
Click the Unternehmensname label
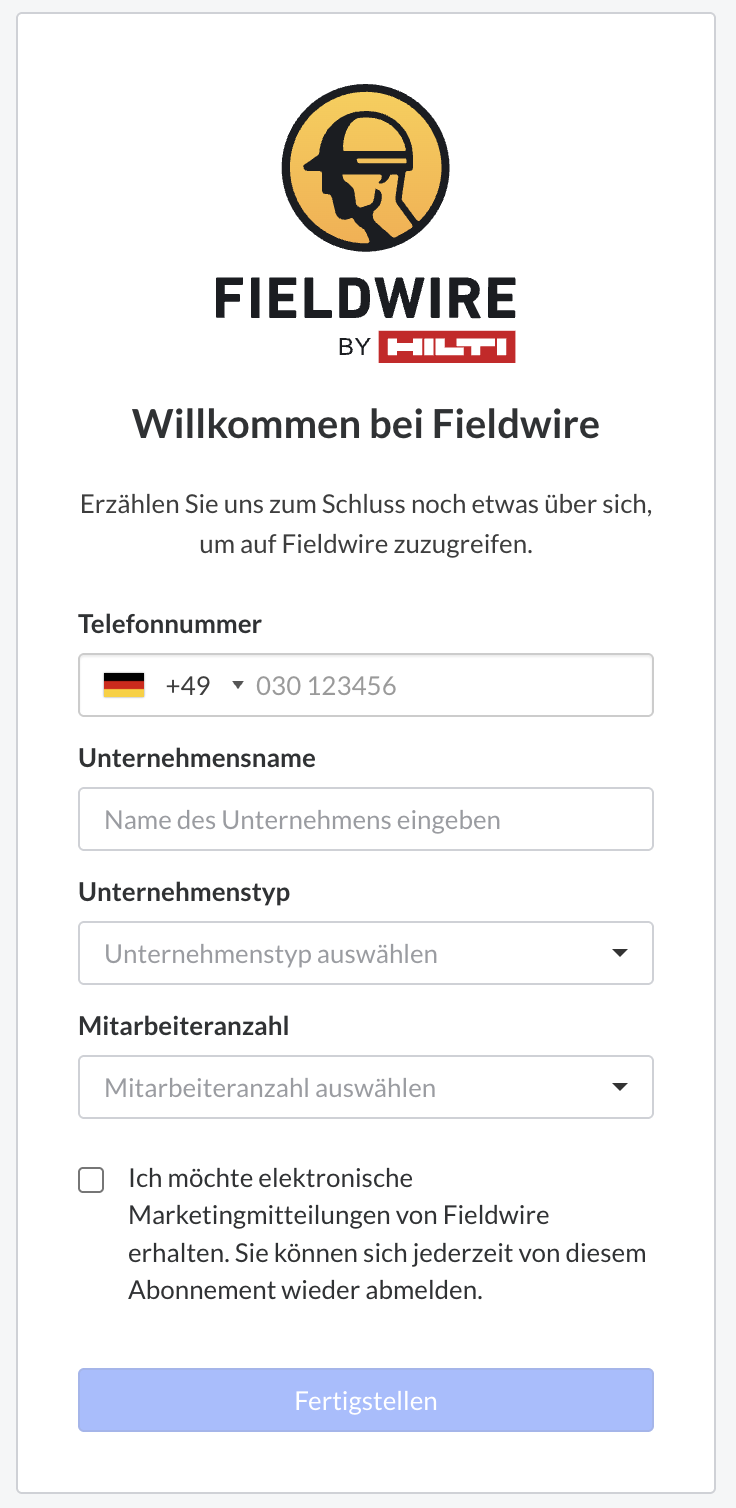(197, 758)
